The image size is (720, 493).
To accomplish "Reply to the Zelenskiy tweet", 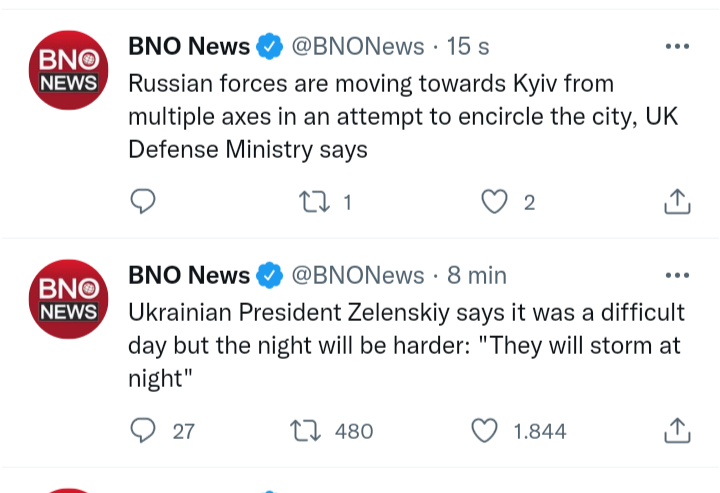I will 144,431.
